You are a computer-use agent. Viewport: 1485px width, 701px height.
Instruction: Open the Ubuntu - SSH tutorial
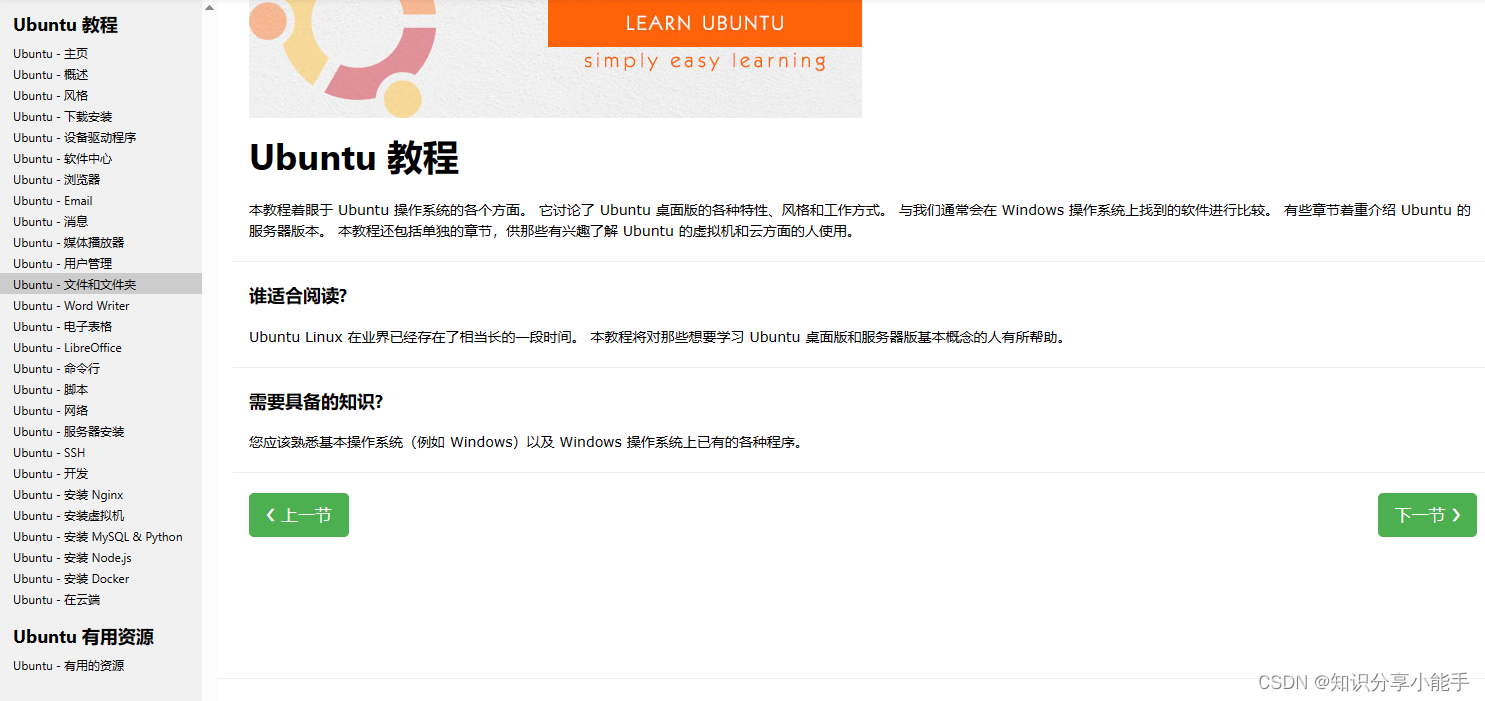(47, 452)
